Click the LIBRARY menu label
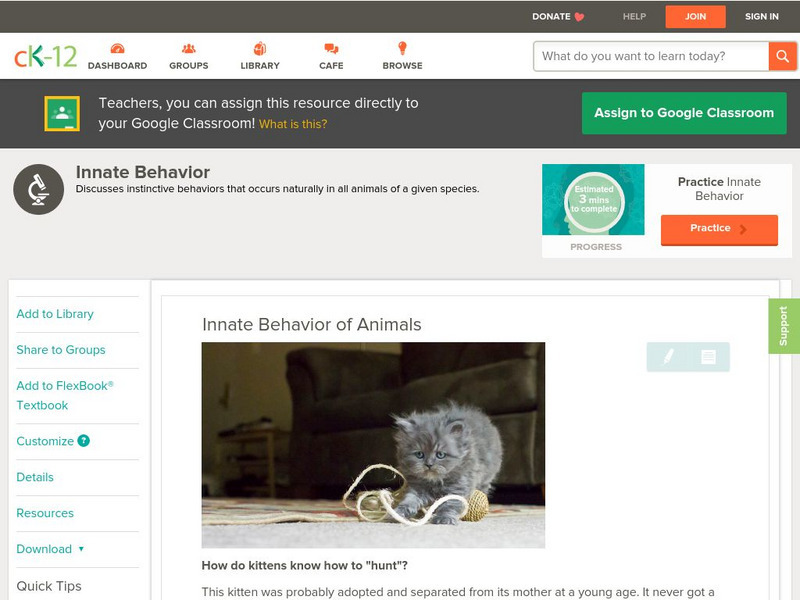Image resolution: width=800 pixels, height=600 pixels. [260, 66]
